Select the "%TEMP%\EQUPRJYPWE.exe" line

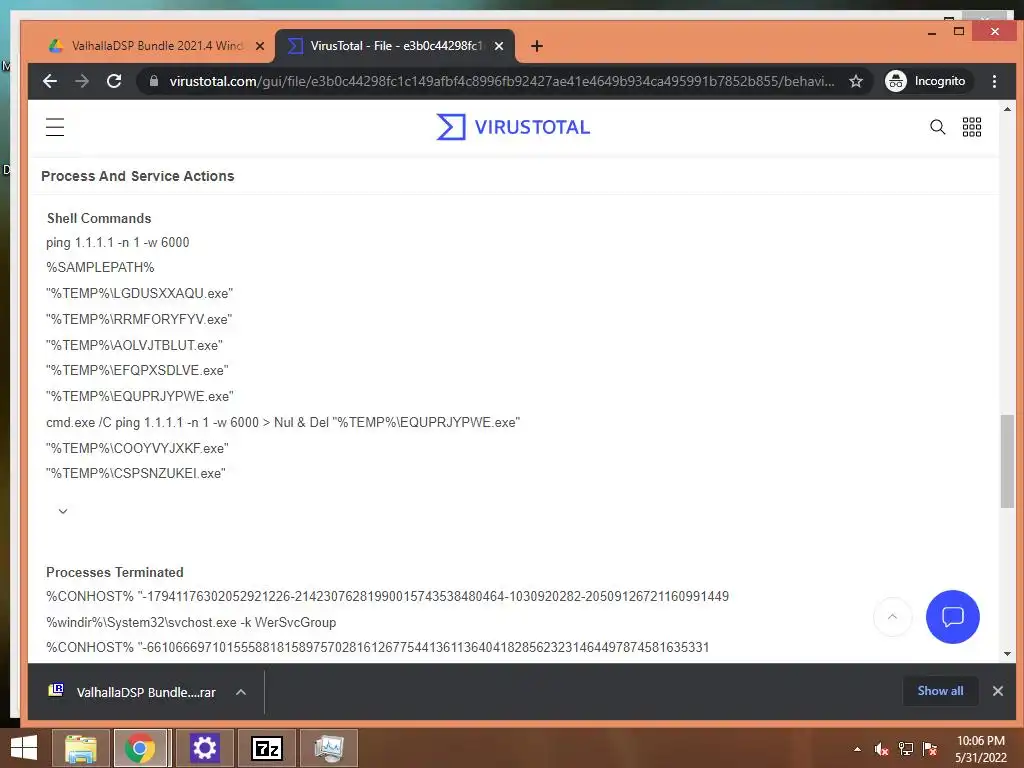click(140, 396)
